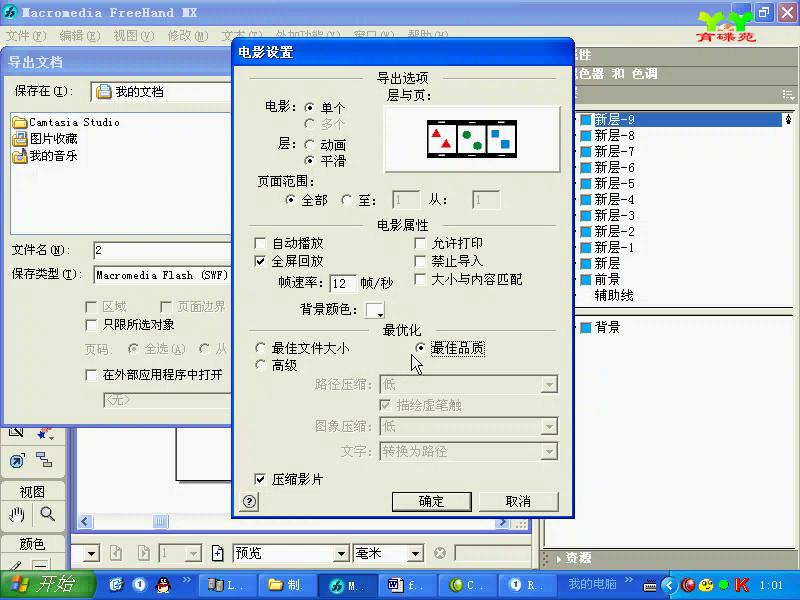Click the next page icon in the status bar
Screen dimensions: 800x600
(143, 553)
